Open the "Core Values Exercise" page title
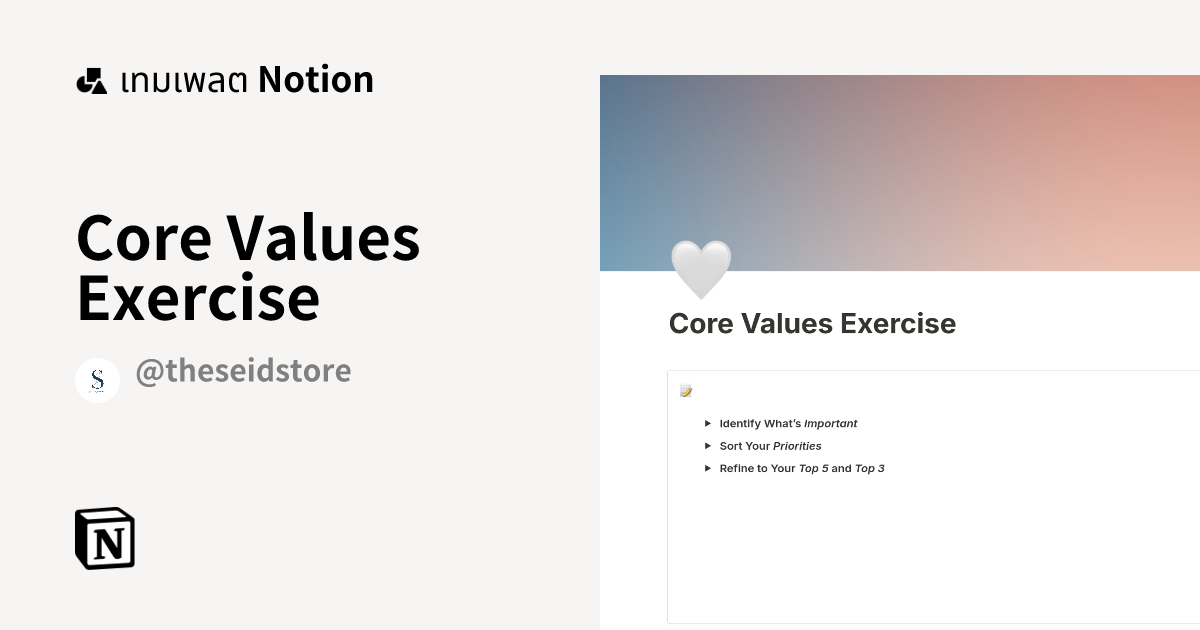This screenshot has width=1200, height=630. click(x=811, y=323)
